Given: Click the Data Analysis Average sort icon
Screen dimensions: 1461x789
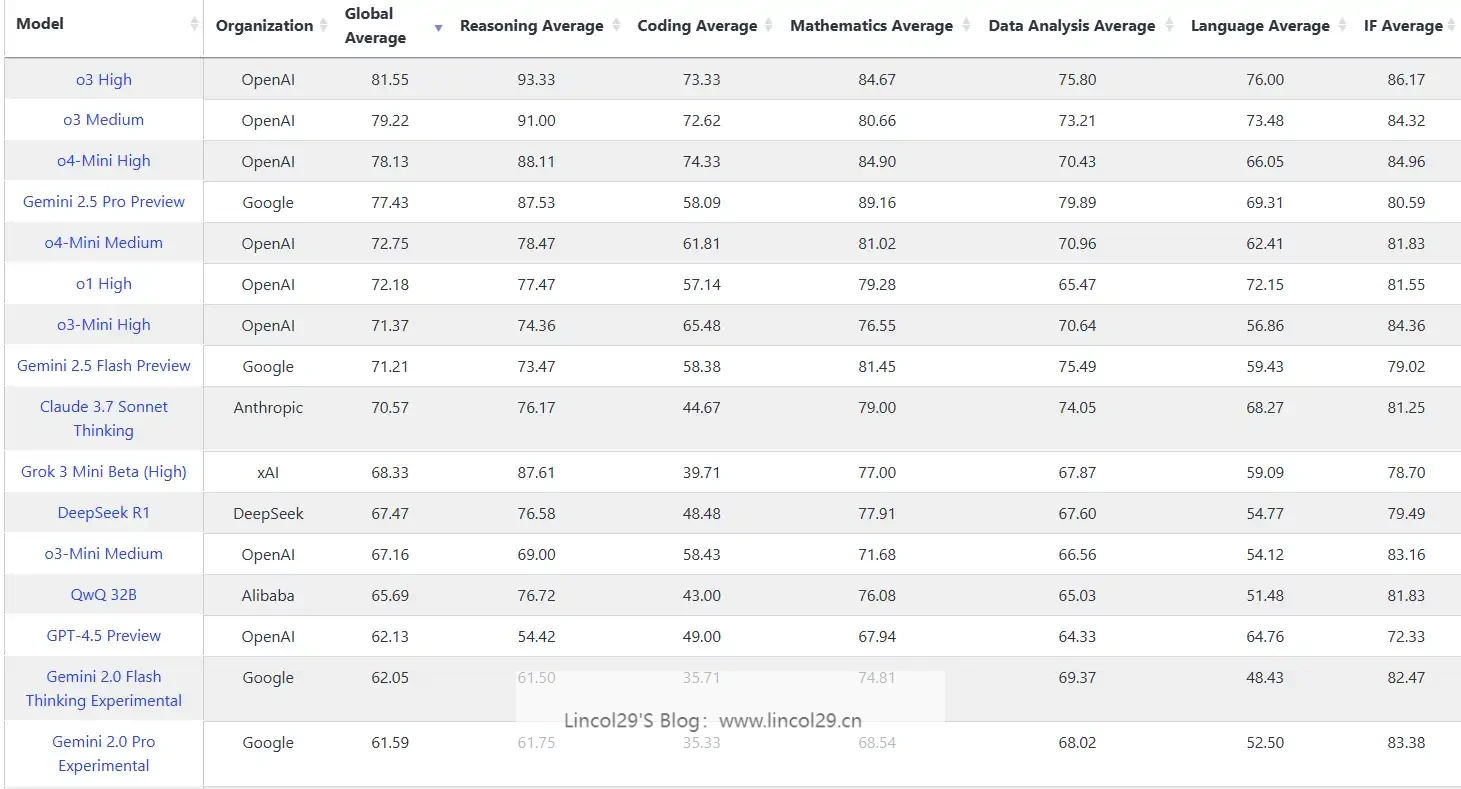Looking at the screenshot, I should coord(1168,26).
